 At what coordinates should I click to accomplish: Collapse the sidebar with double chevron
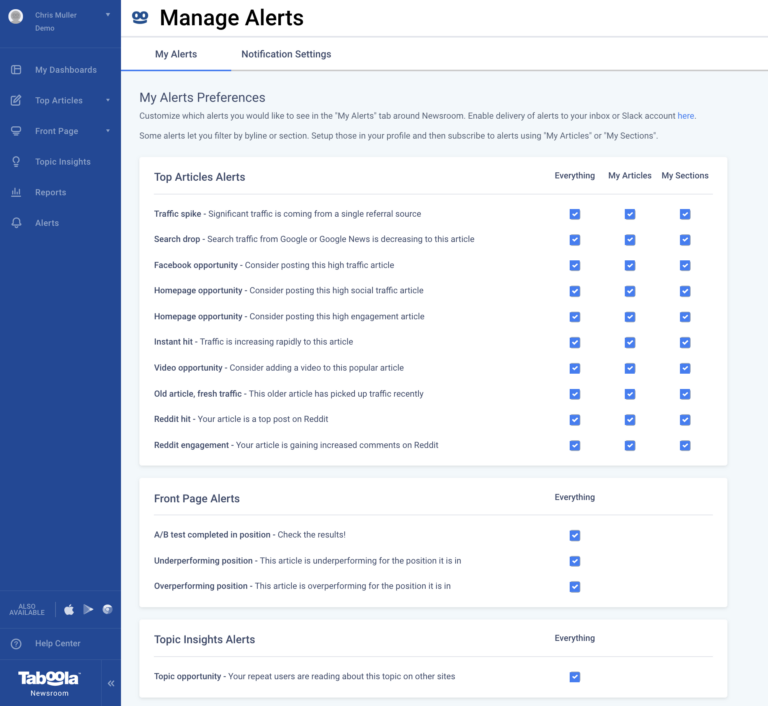click(111, 683)
